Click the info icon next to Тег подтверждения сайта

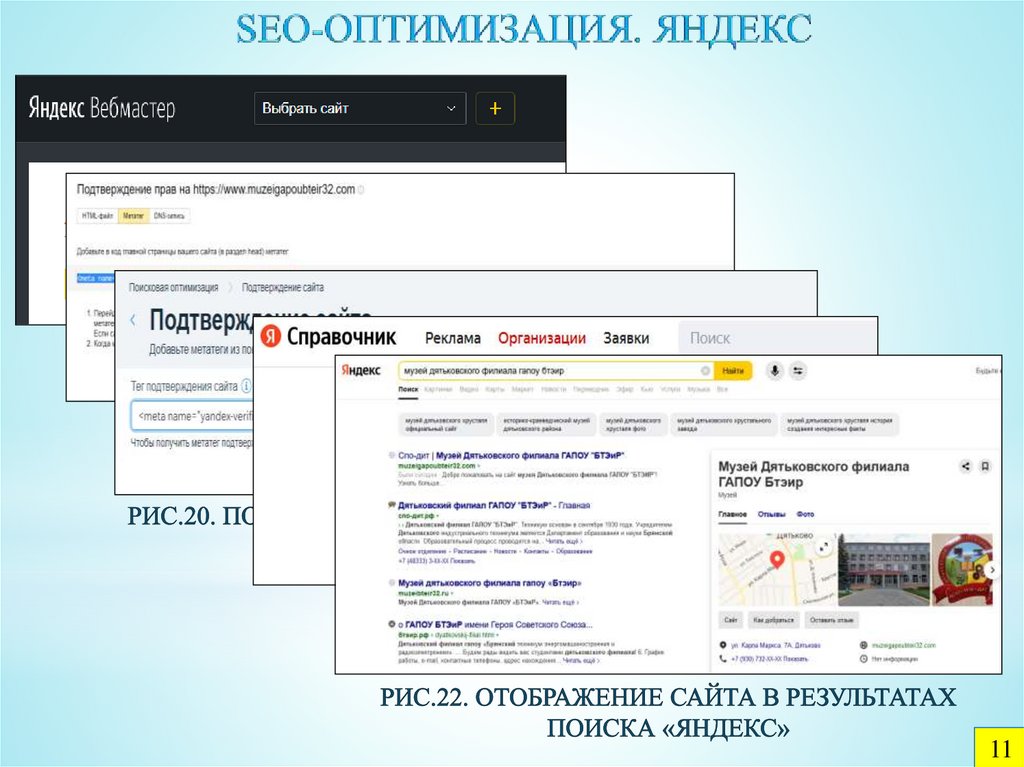tap(246, 386)
